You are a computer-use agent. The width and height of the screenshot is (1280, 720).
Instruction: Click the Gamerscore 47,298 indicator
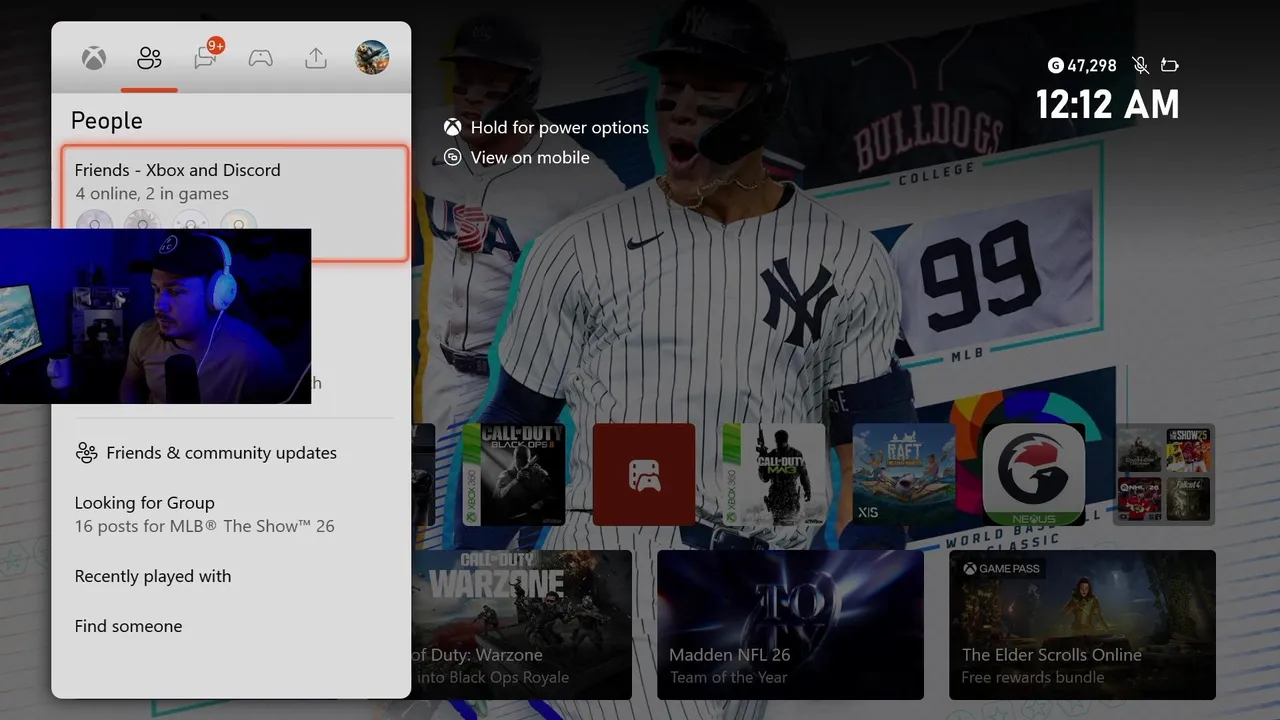(1082, 66)
